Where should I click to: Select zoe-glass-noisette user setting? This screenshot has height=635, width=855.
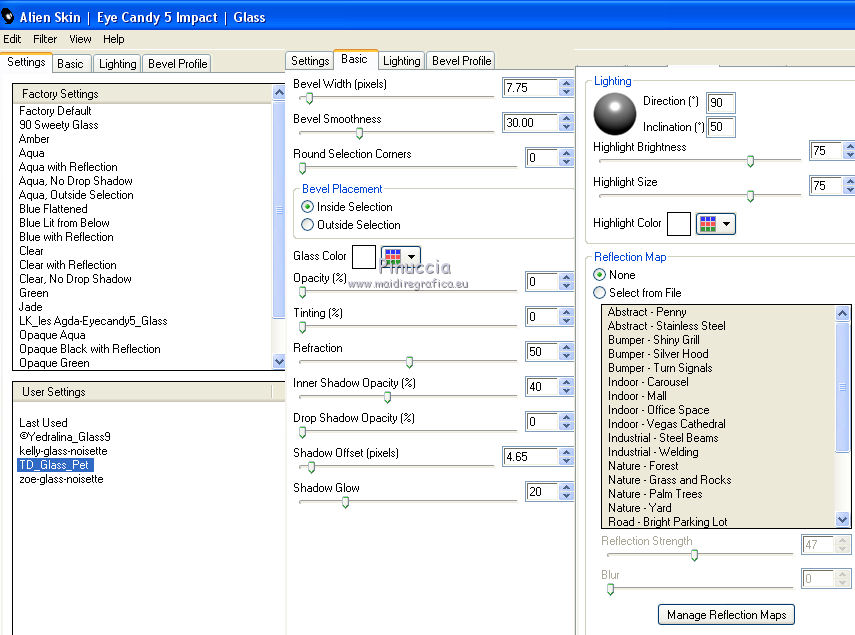(61, 479)
